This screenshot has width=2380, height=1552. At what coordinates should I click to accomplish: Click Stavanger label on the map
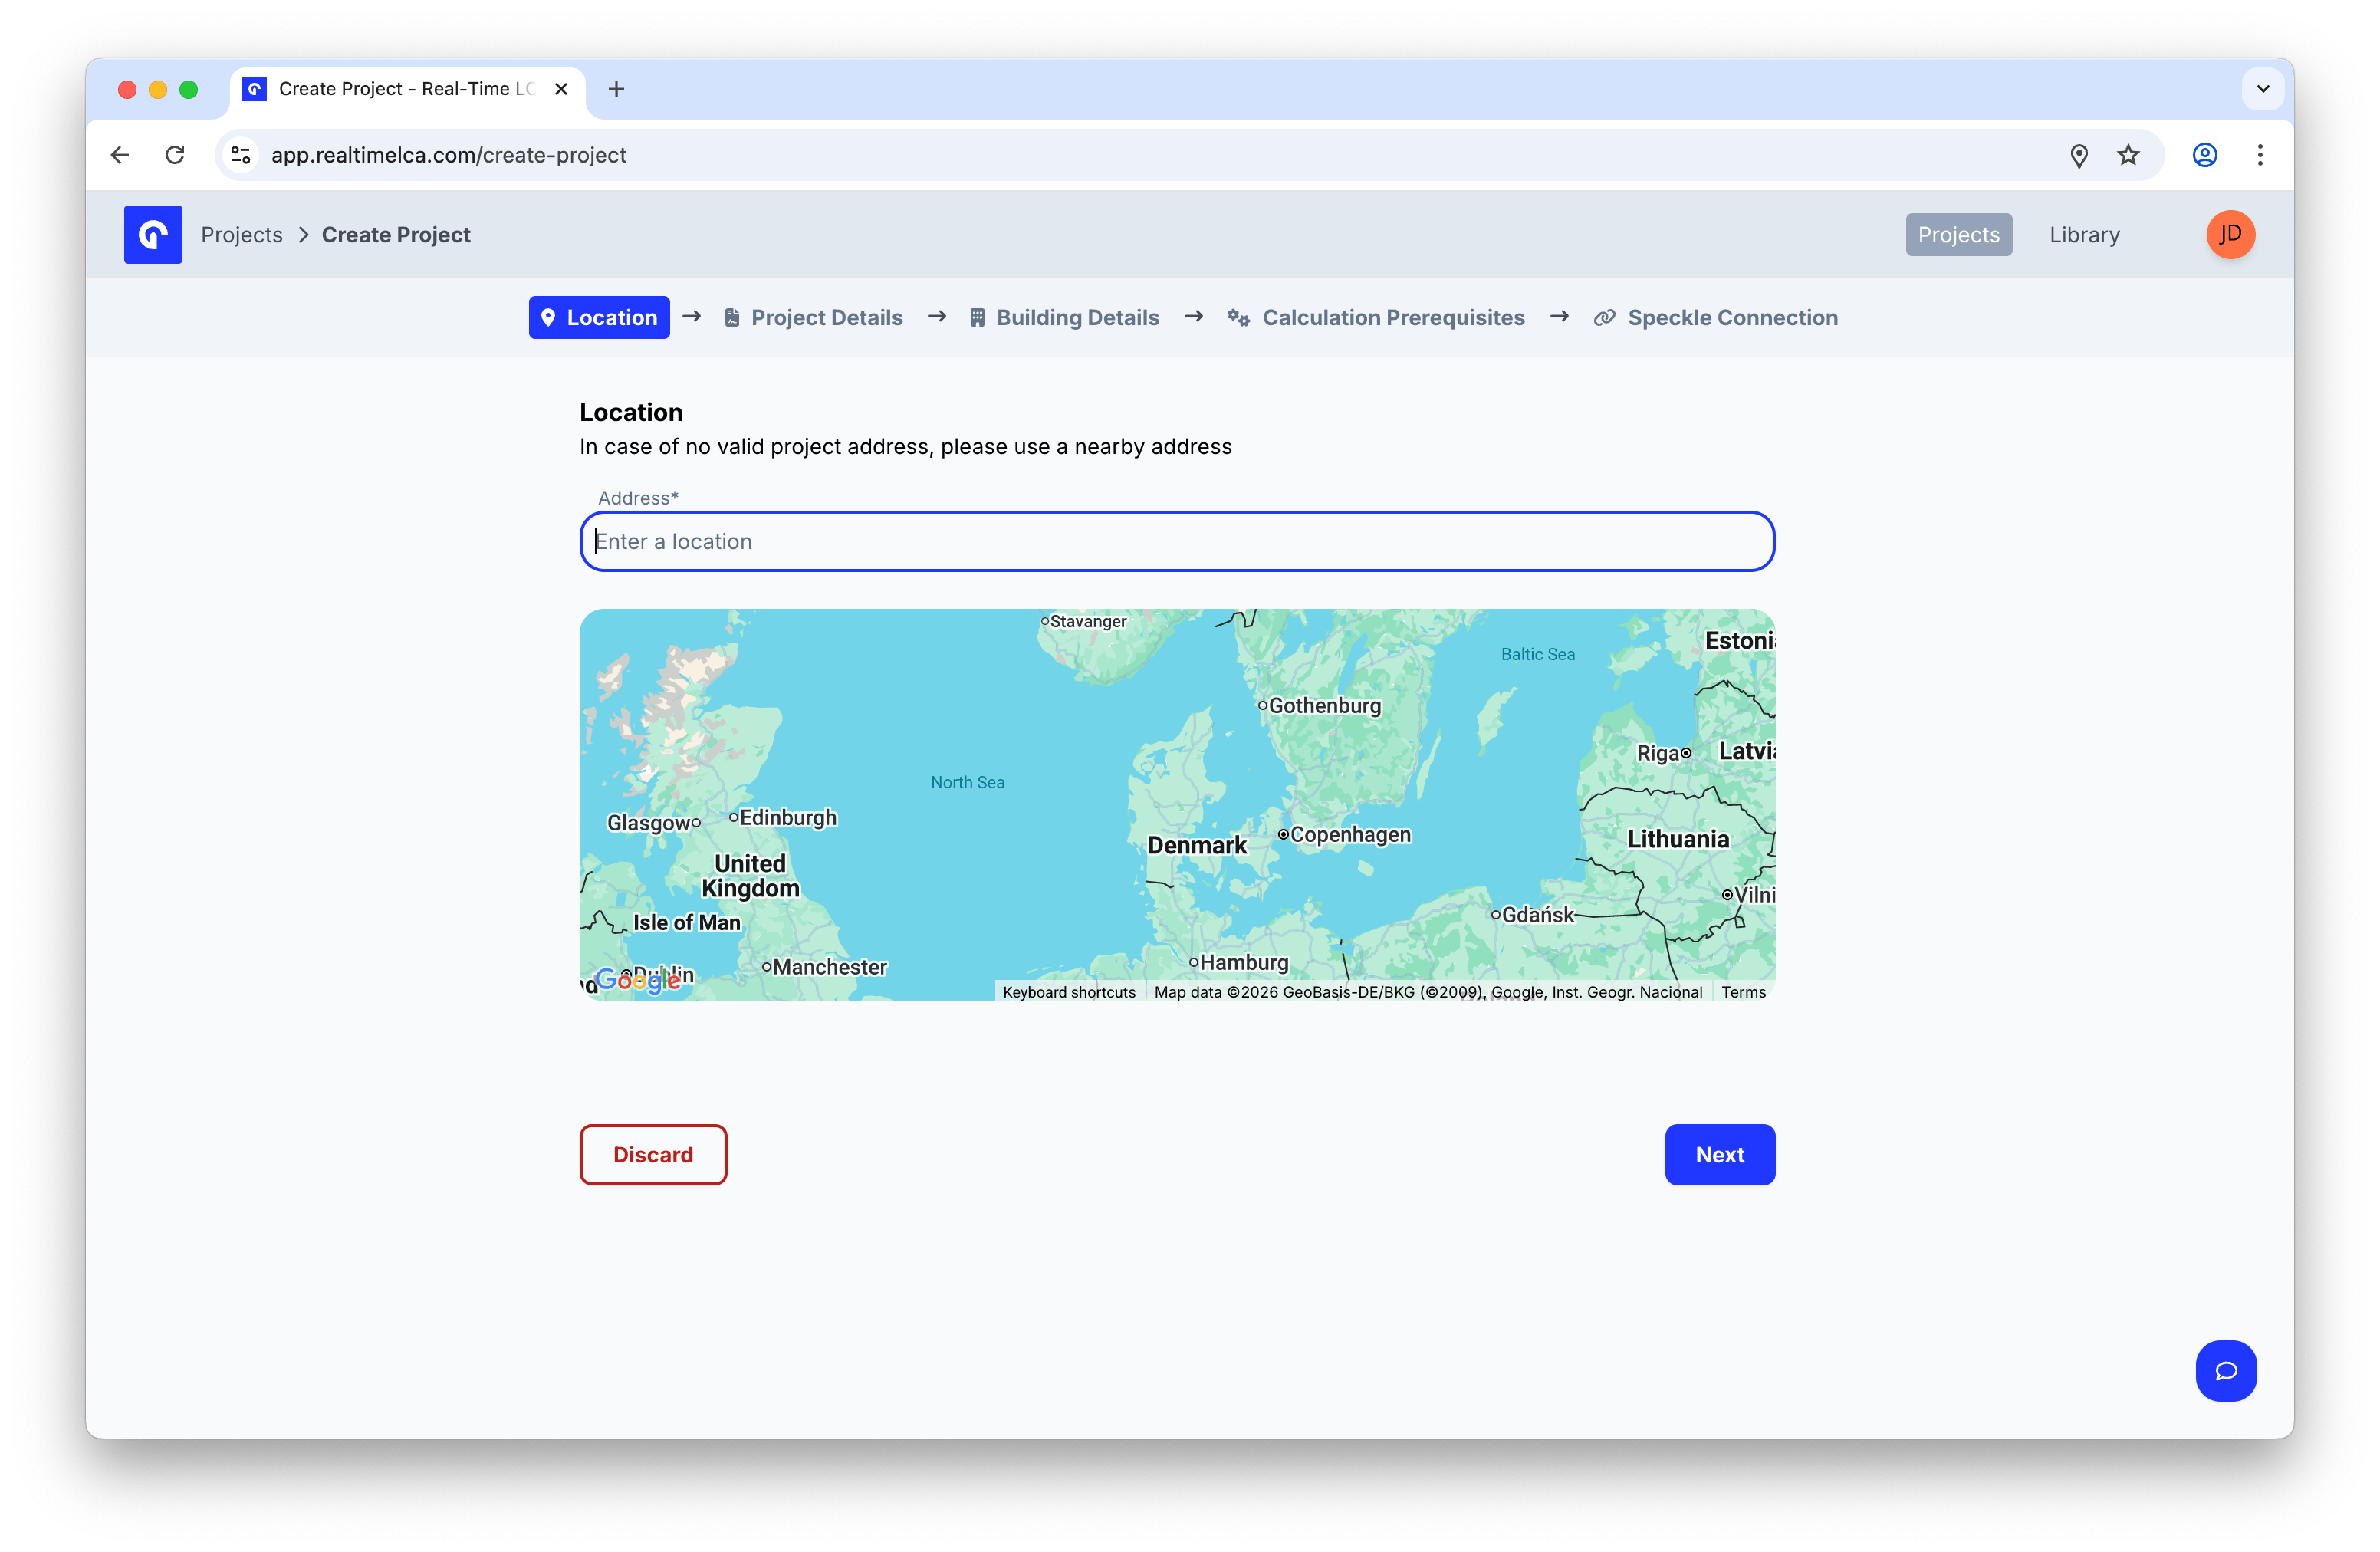1088,621
